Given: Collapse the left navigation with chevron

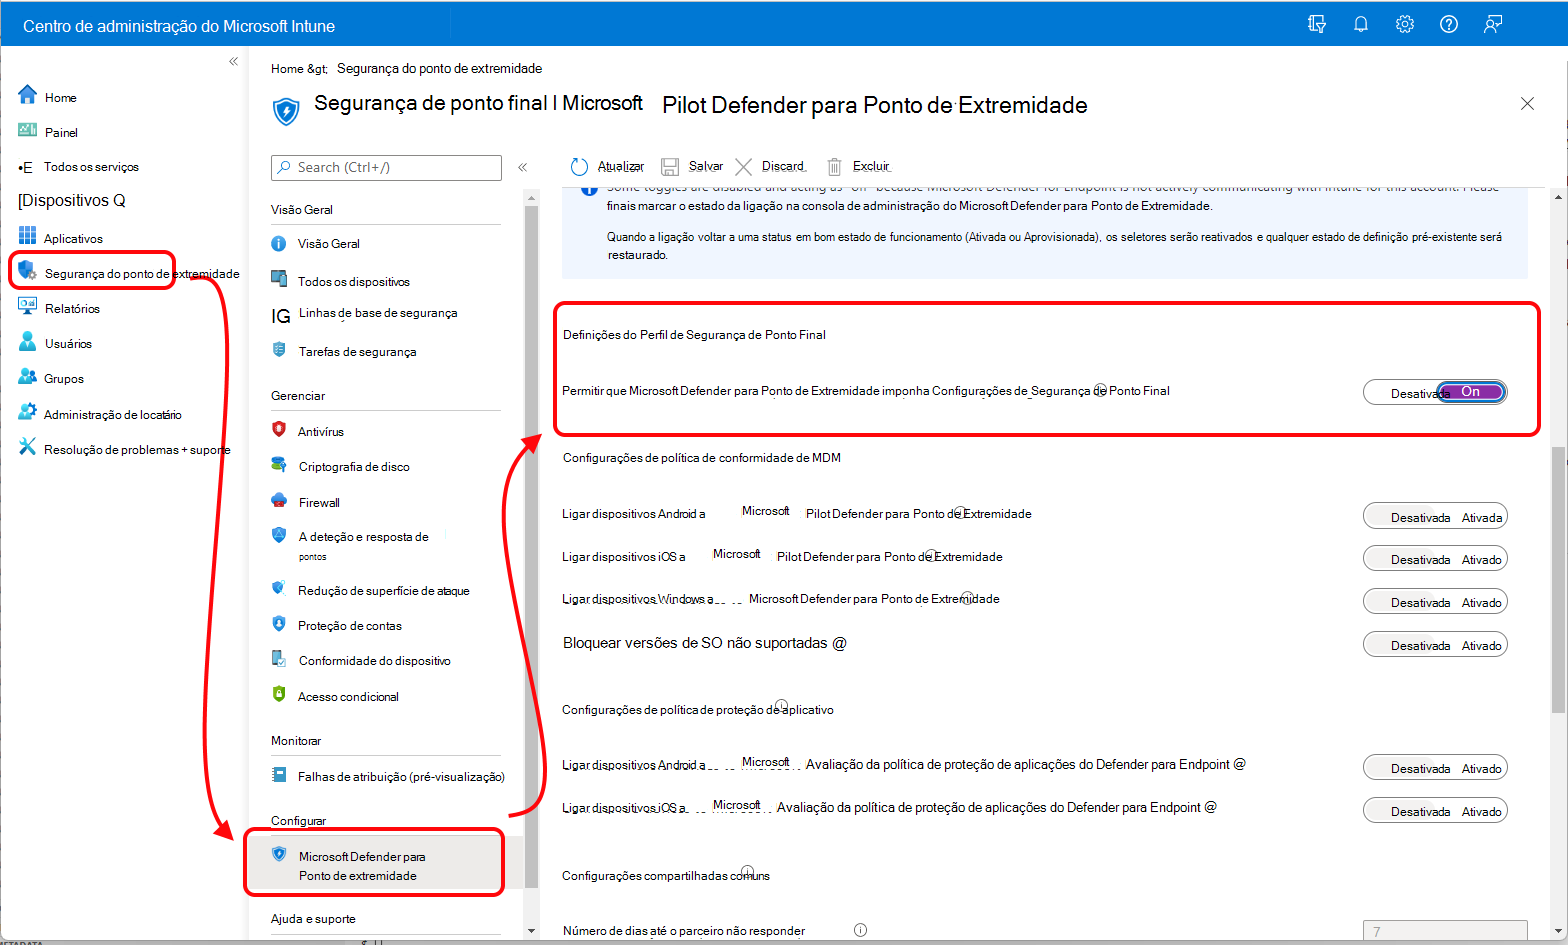Looking at the screenshot, I should (233, 62).
